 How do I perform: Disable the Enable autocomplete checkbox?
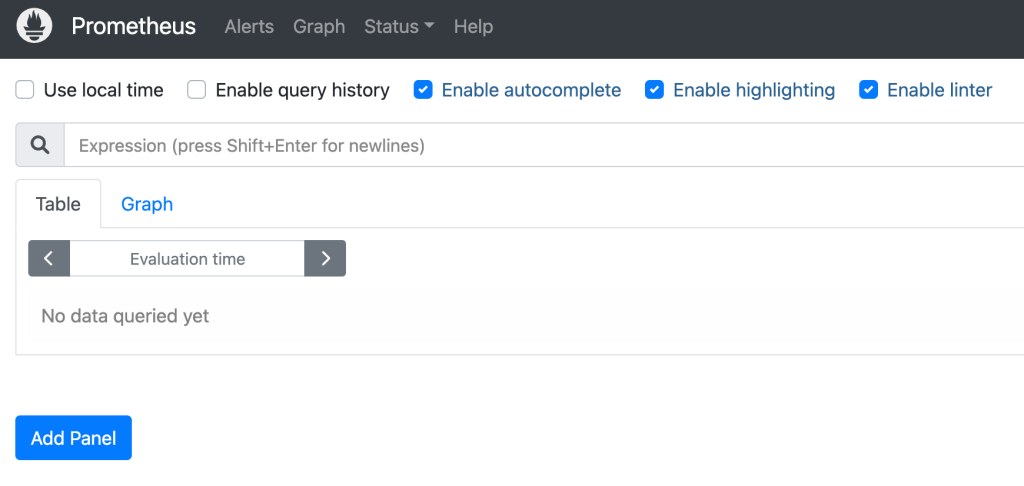click(x=423, y=90)
